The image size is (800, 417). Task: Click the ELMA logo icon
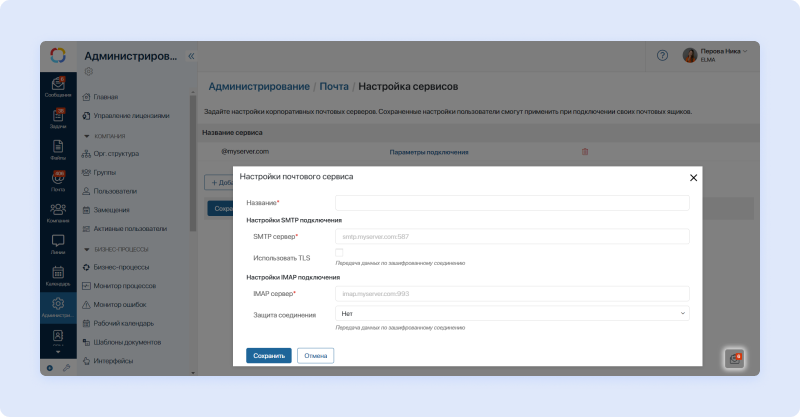[x=58, y=55]
